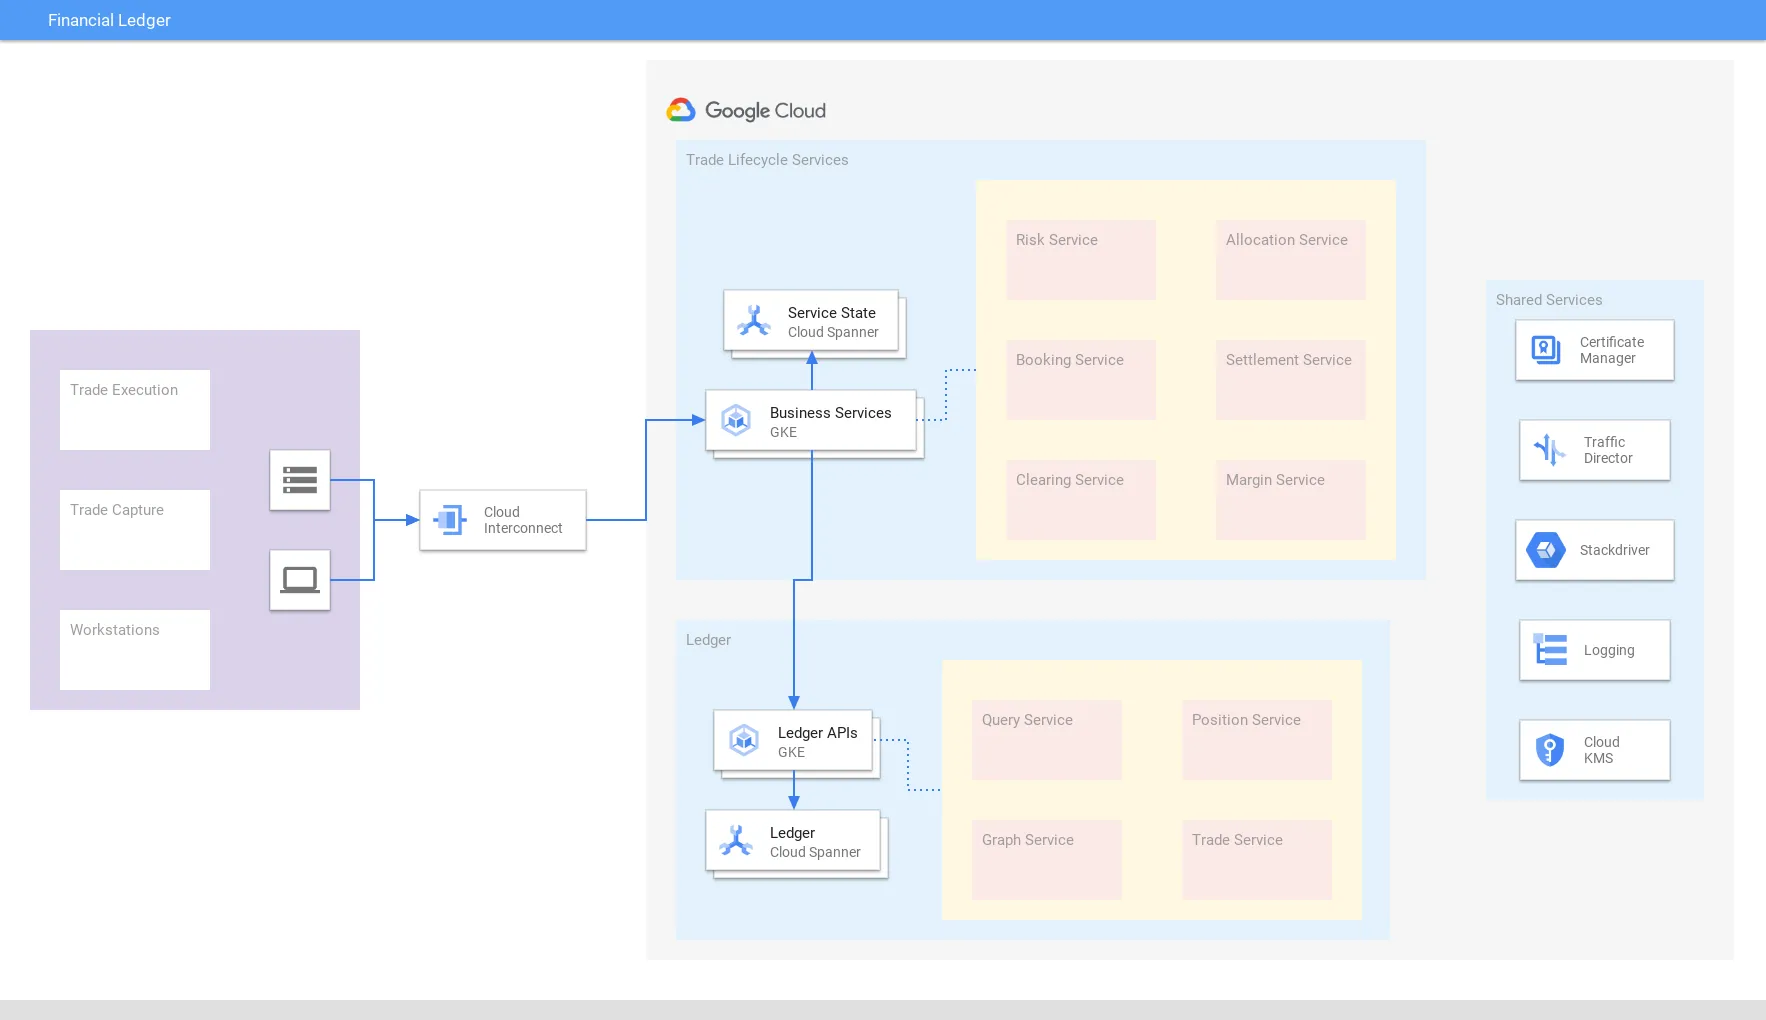
Task: Click the Logging icon
Action: 1550,650
